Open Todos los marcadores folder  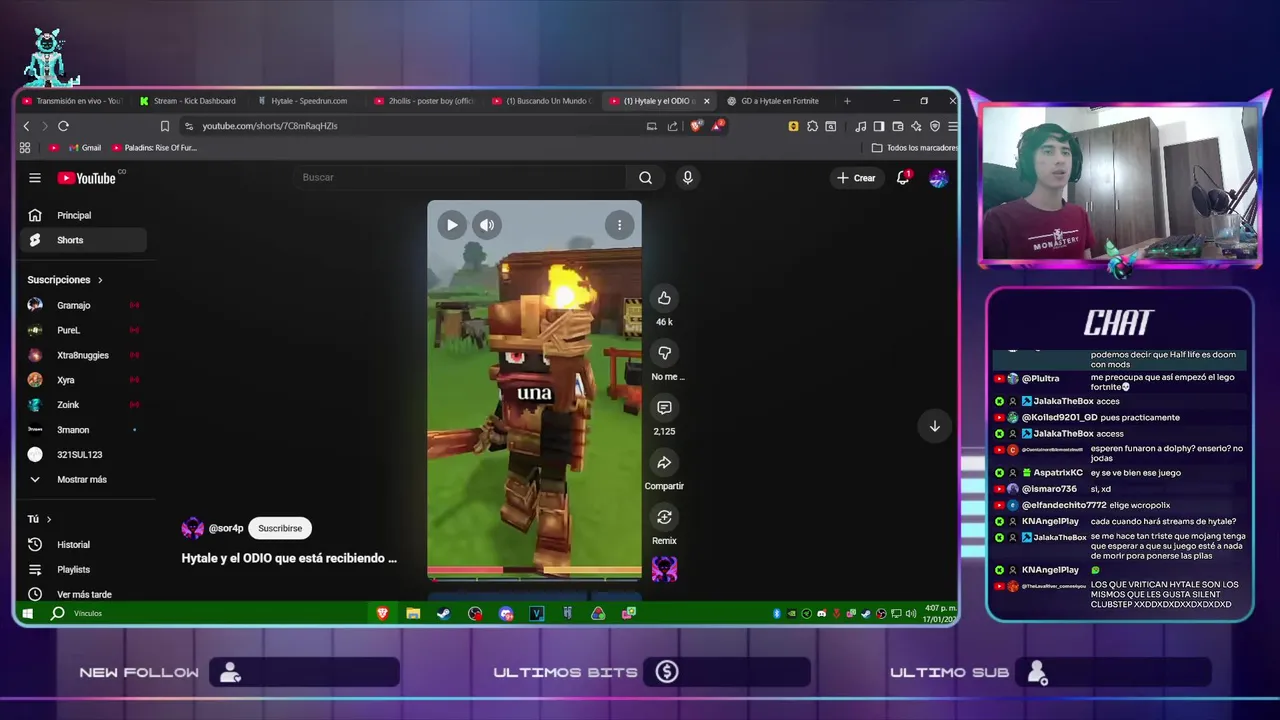[915, 148]
